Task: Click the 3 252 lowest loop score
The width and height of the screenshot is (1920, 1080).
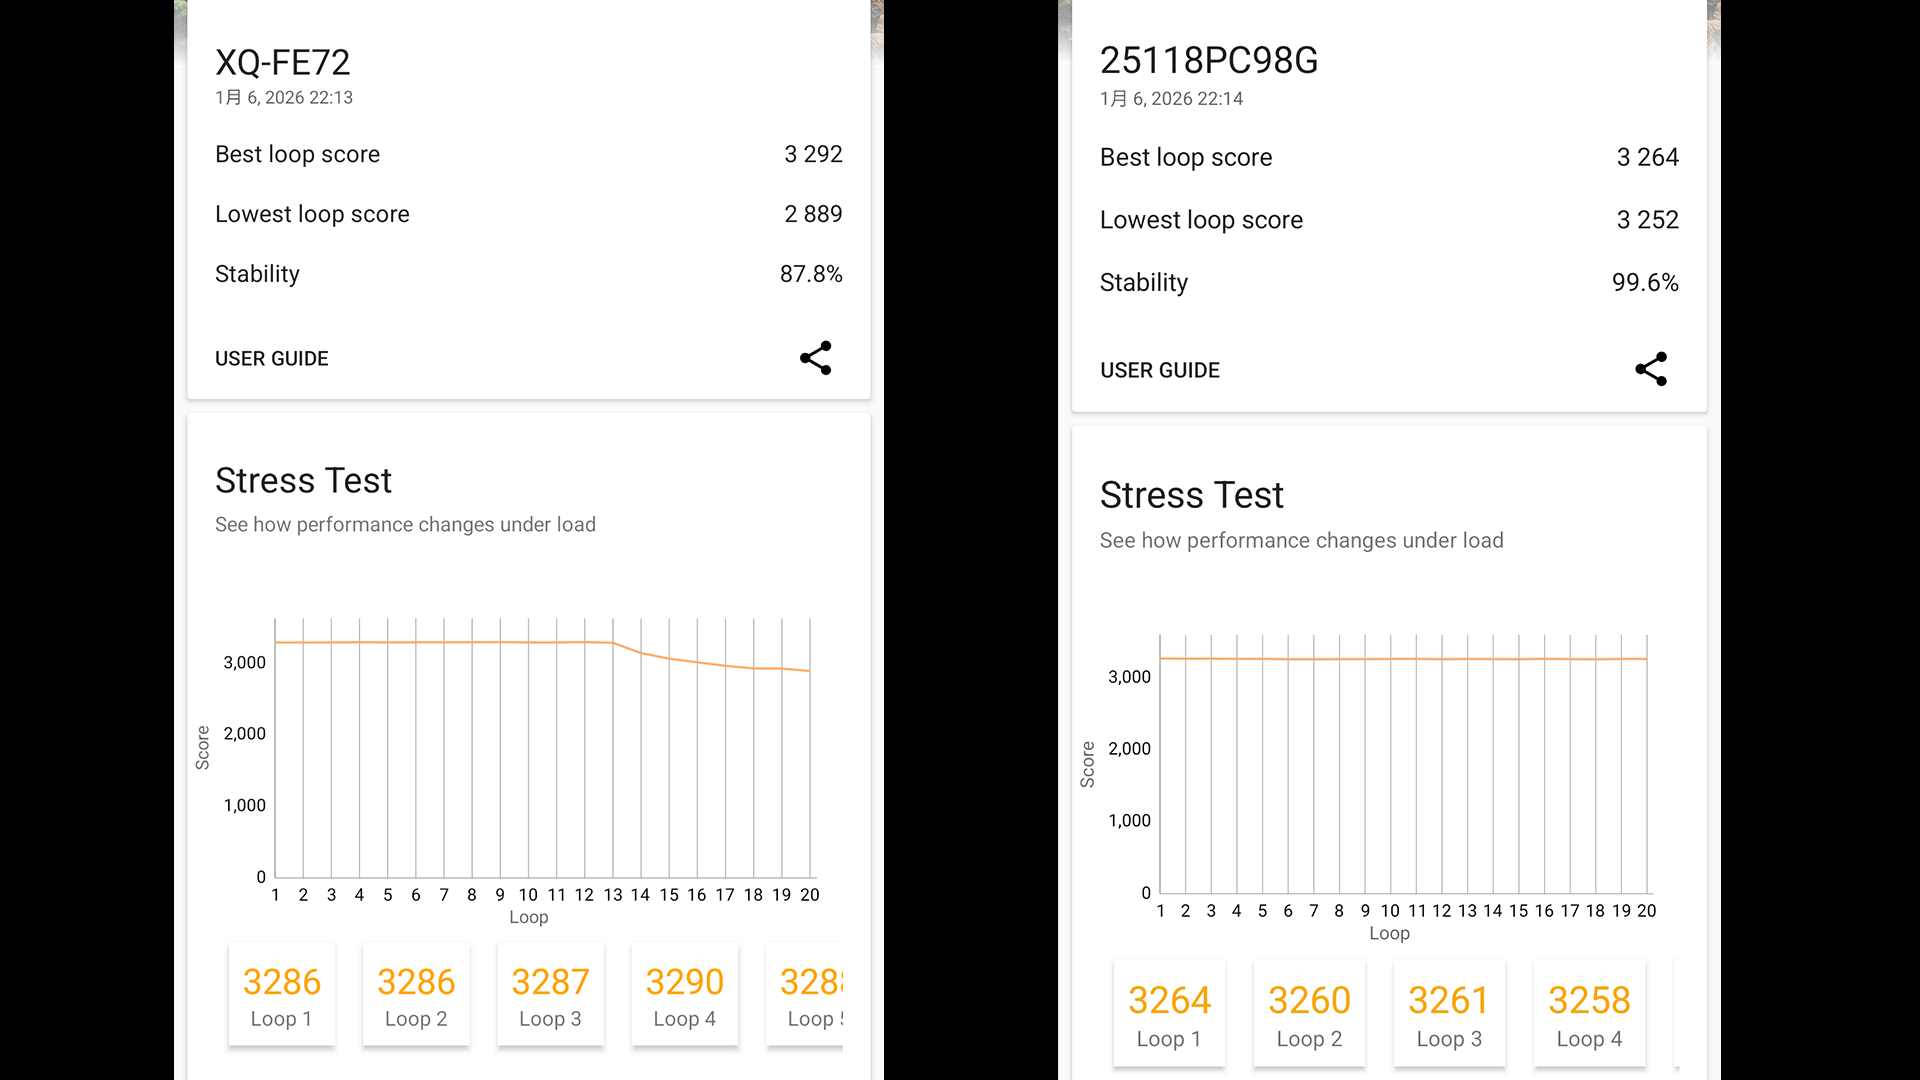Action: click(x=1647, y=220)
